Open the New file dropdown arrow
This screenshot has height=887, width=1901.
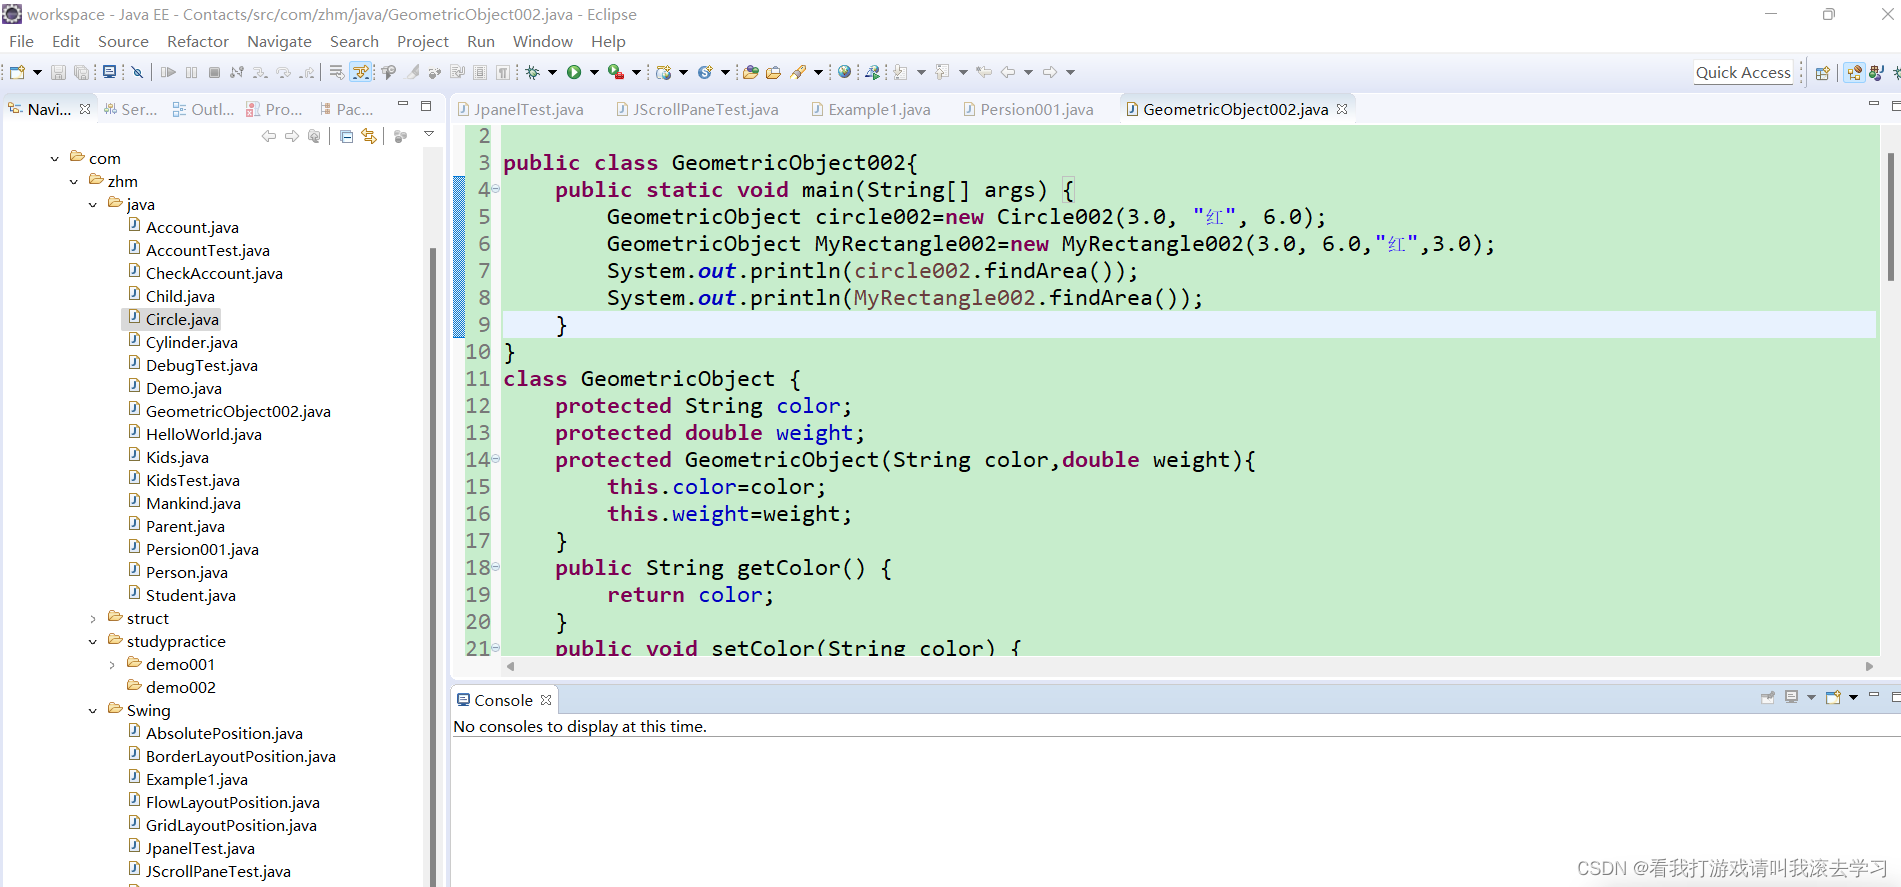coord(37,72)
